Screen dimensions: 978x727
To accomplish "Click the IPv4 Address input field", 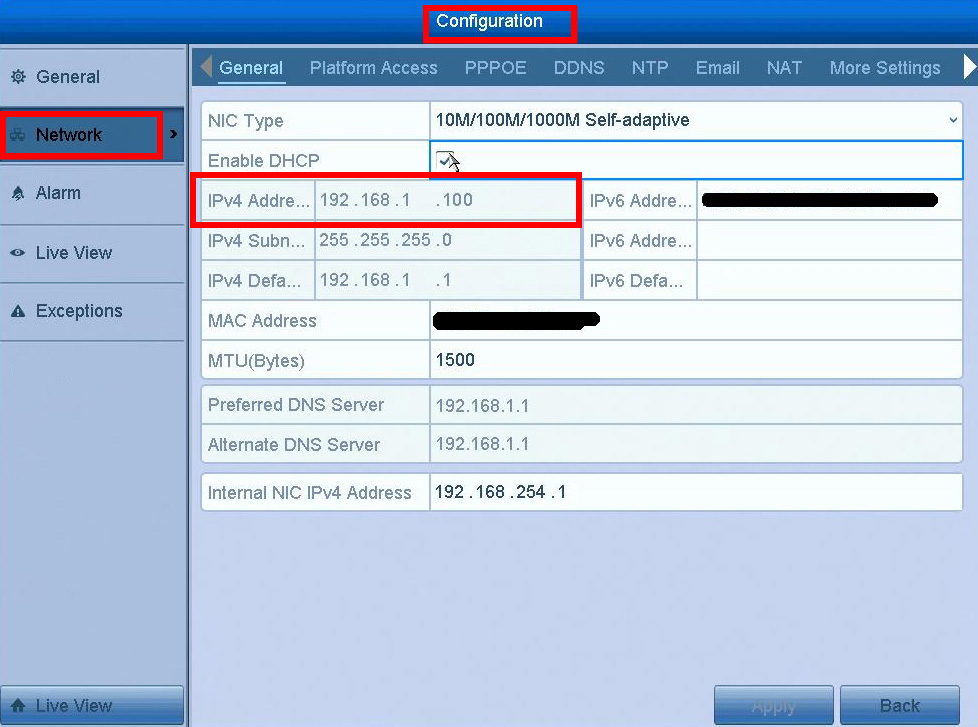I will [447, 199].
